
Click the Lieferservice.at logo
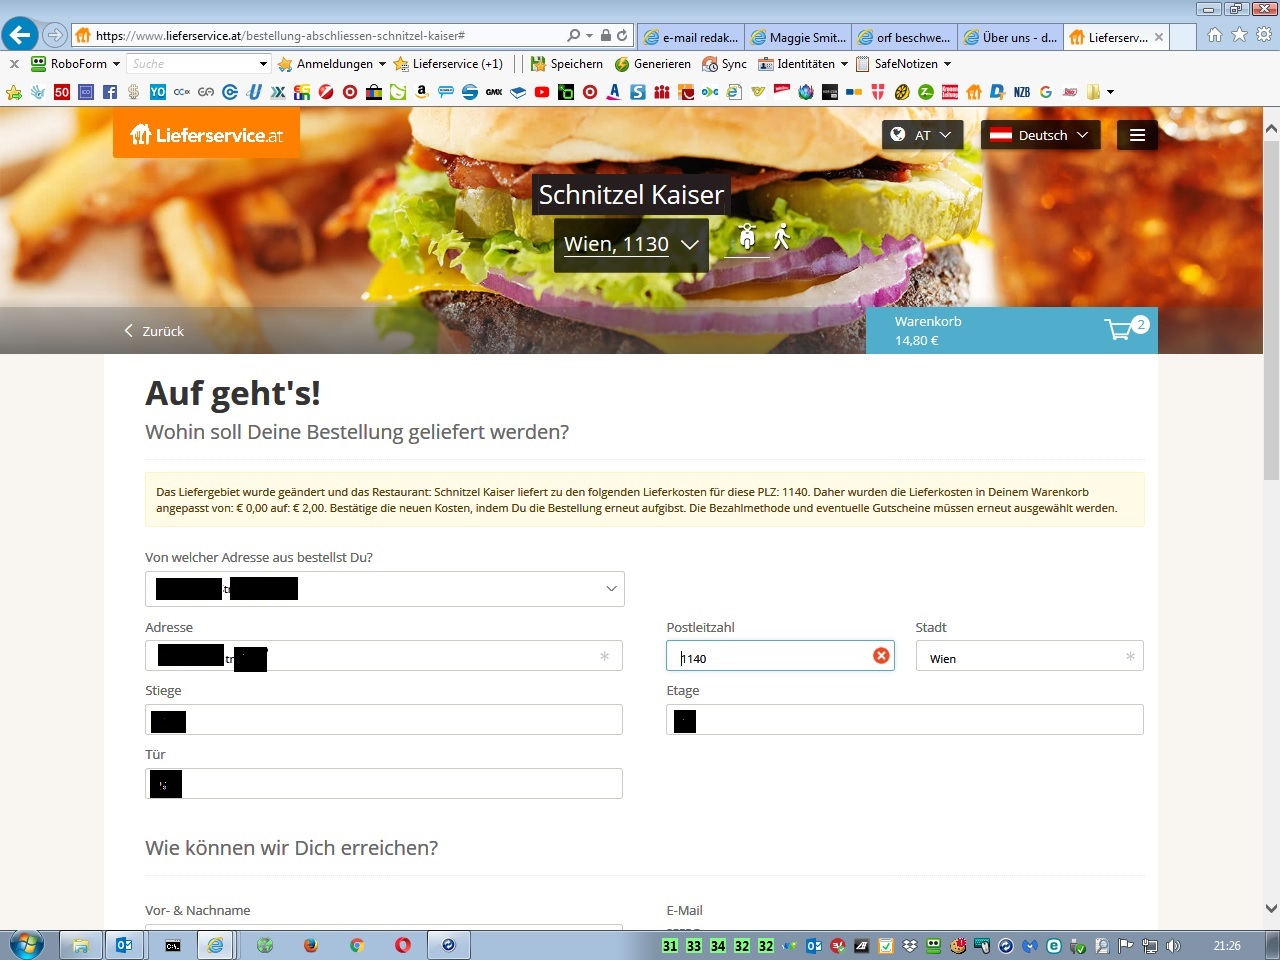point(206,134)
